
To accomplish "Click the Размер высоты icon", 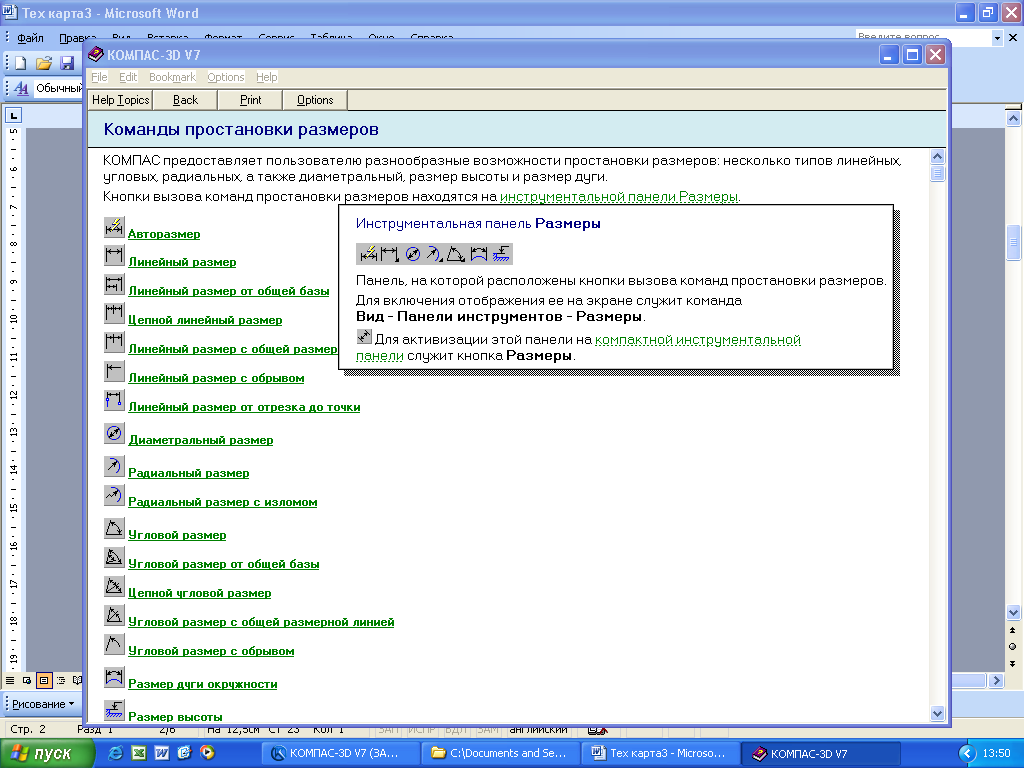I will point(114,709).
